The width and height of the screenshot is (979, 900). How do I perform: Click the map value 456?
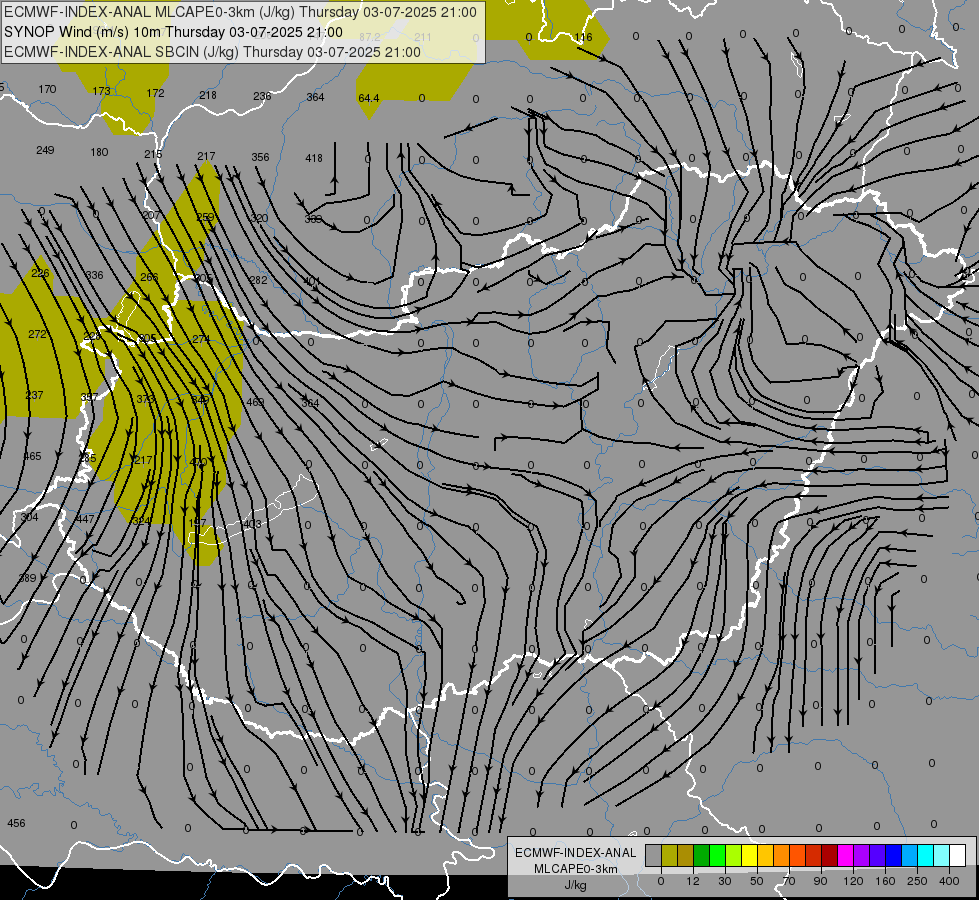point(16,823)
